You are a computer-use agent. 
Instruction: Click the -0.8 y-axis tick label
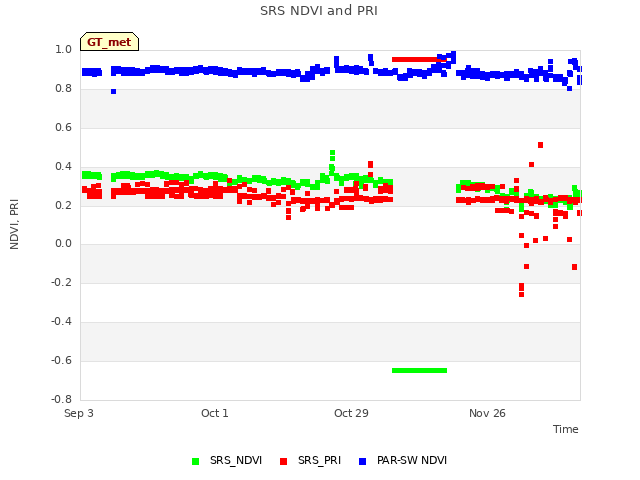61,399
